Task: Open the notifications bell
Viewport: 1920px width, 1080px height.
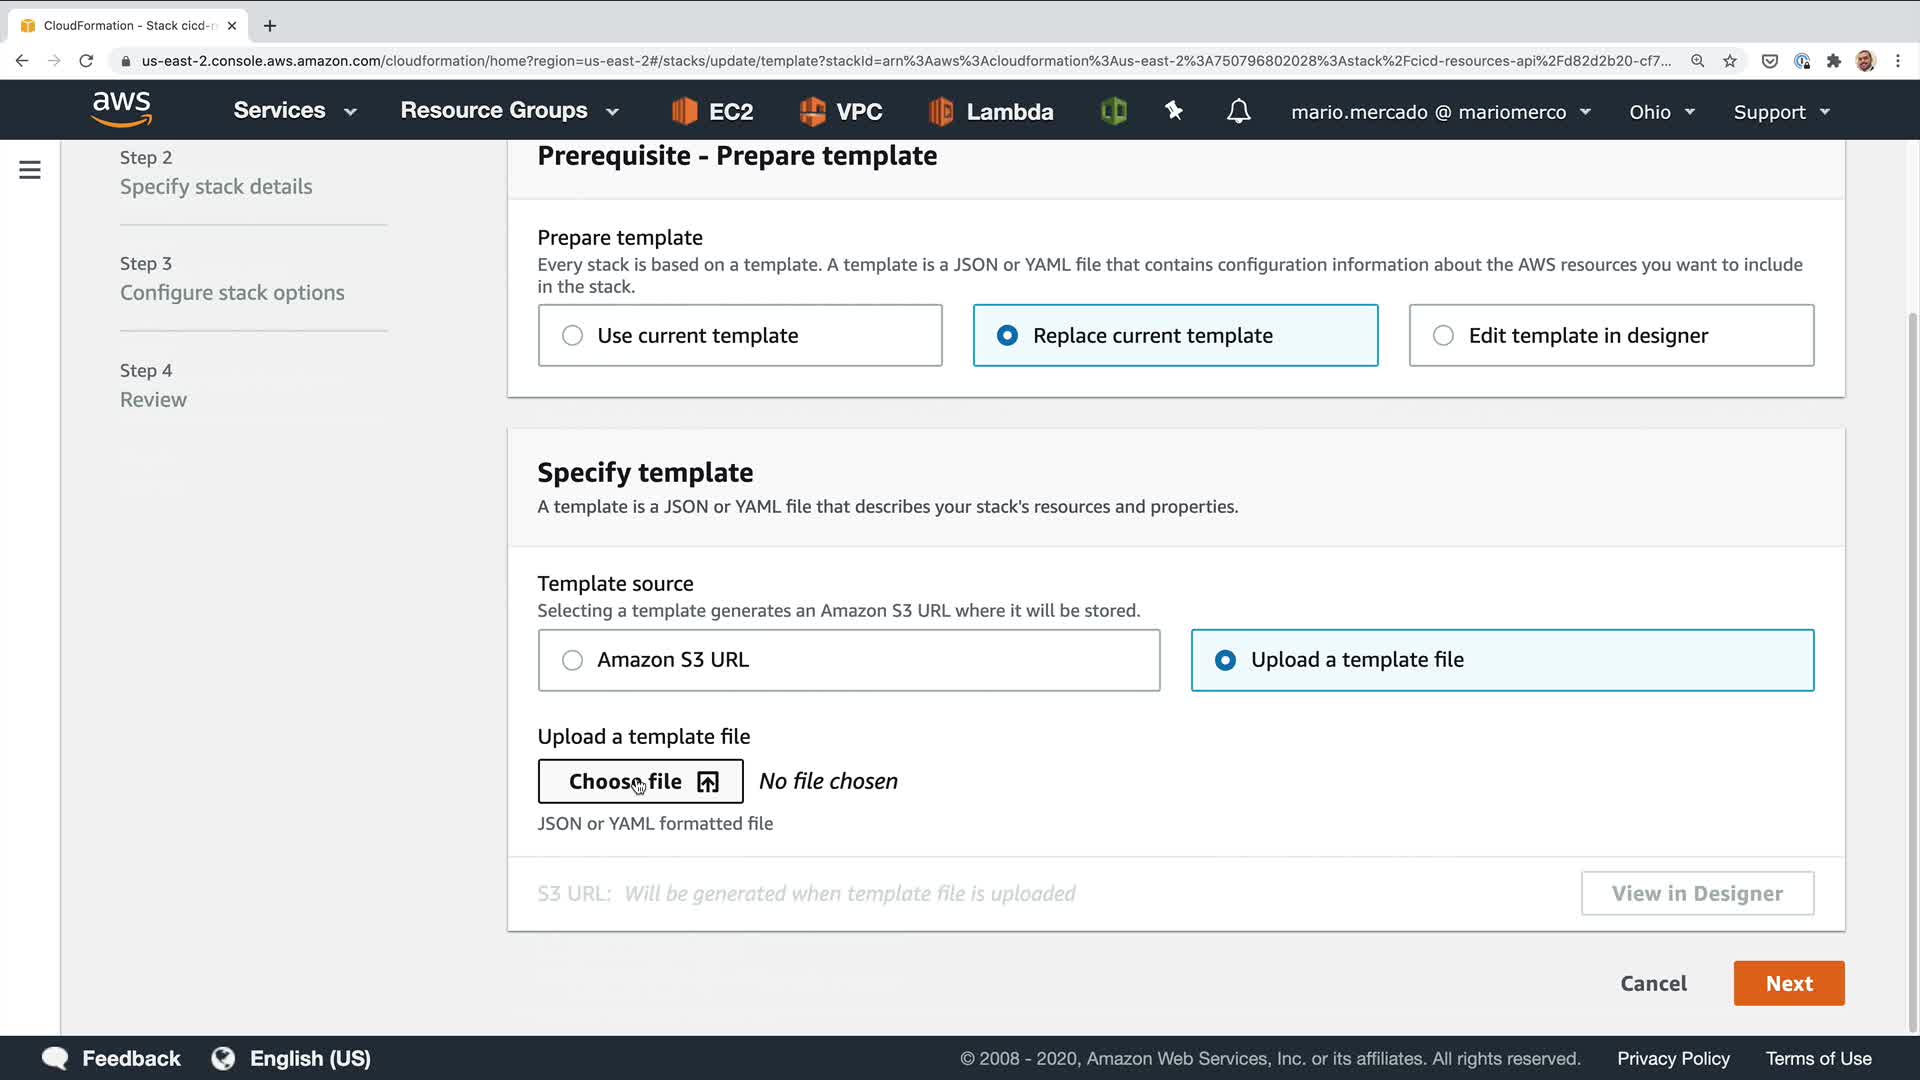Action: click(x=1238, y=111)
